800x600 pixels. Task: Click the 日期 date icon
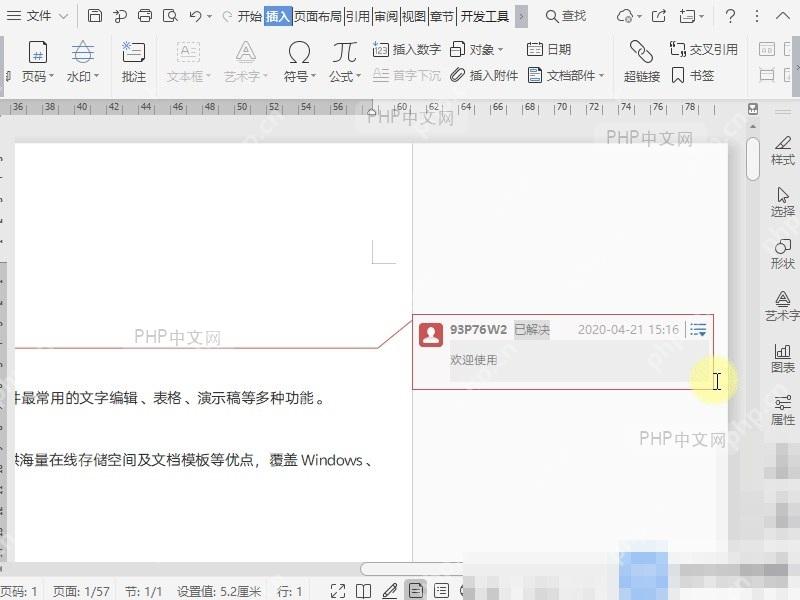[548, 49]
